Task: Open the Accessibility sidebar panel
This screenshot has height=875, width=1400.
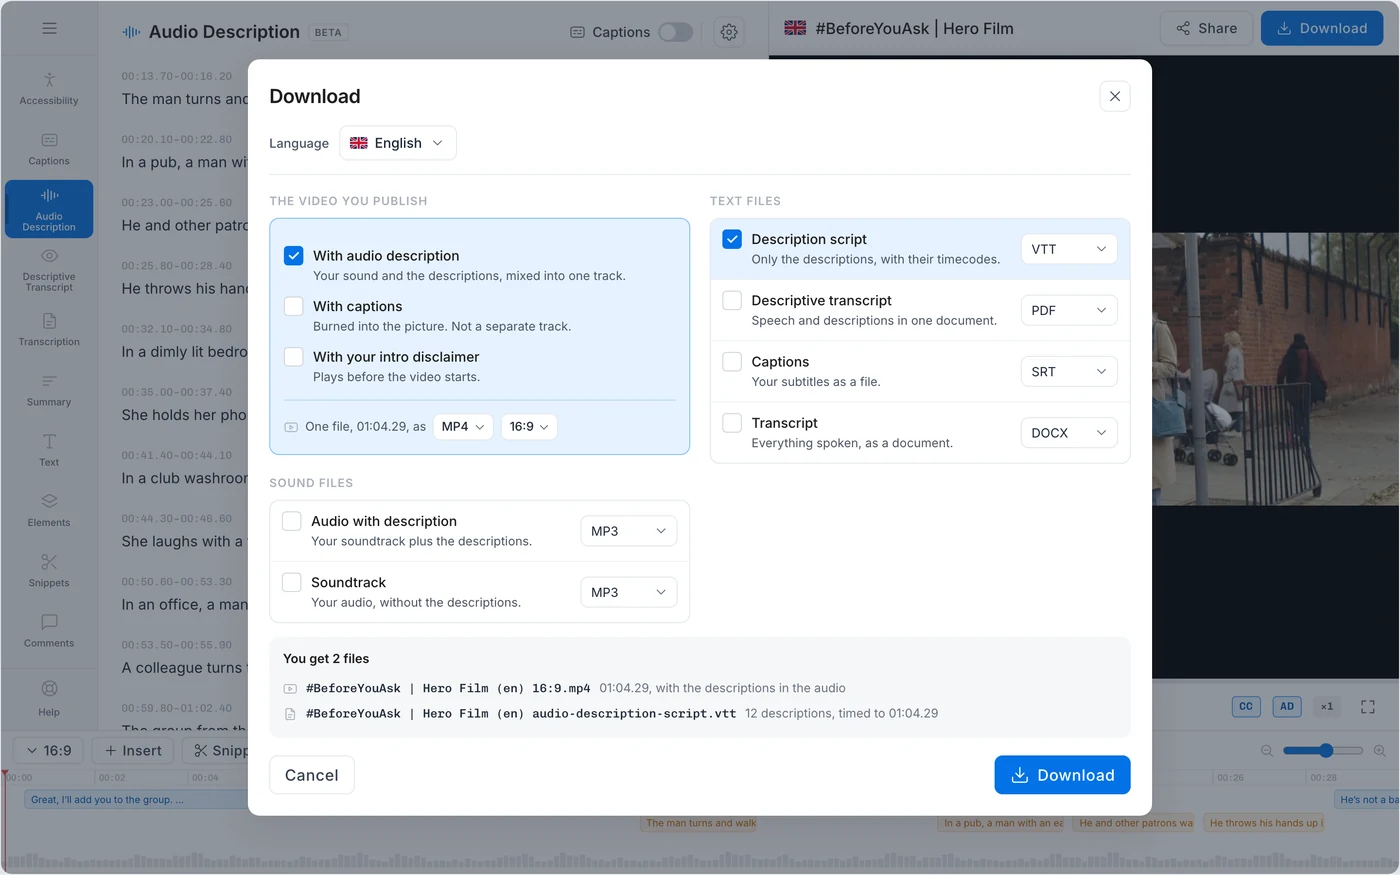Action: [x=49, y=89]
